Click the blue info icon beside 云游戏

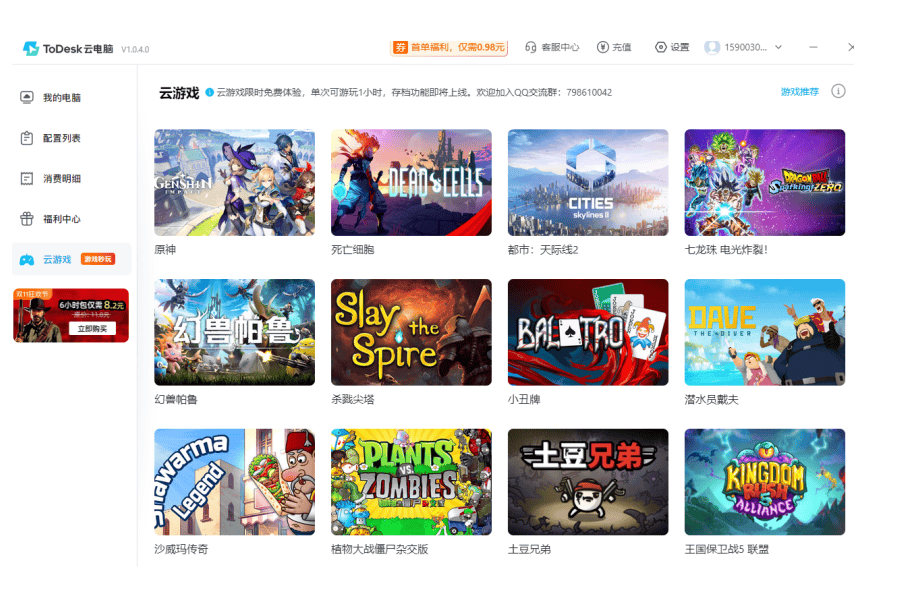pyautogui.click(x=209, y=92)
